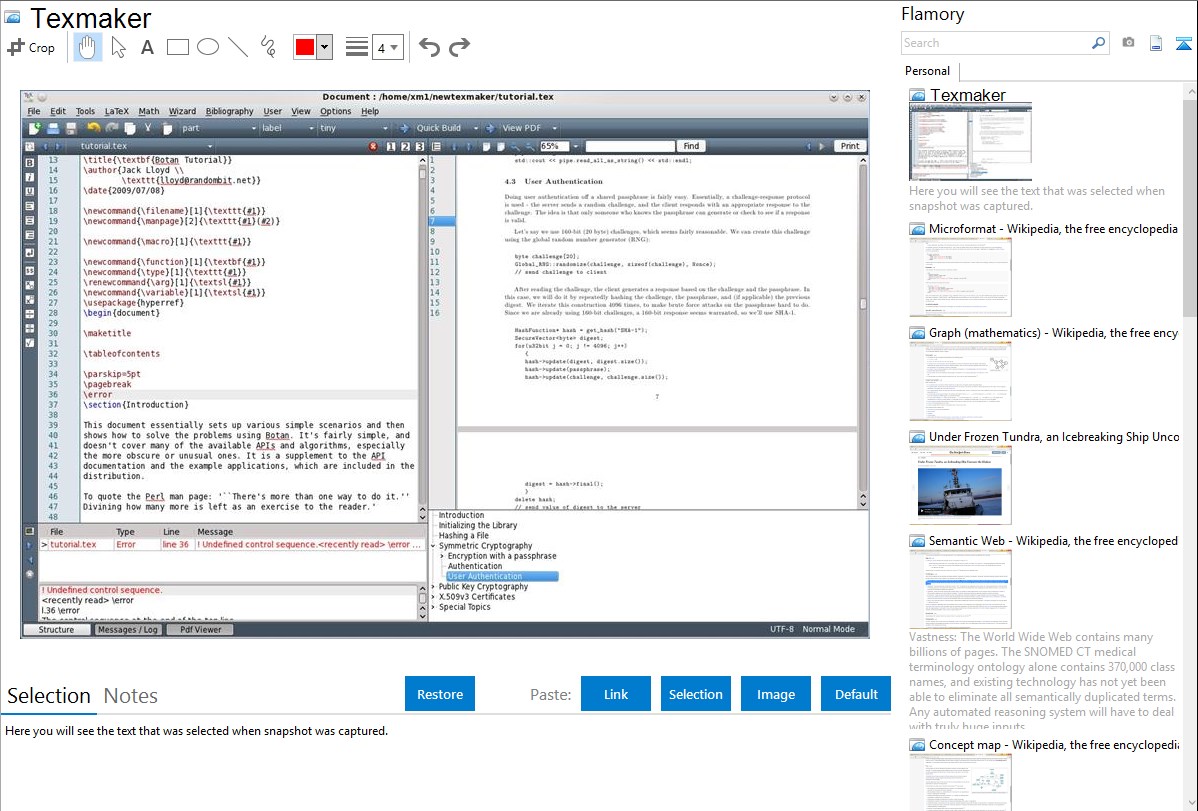Viewport: 1198px width, 811px height.
Task: Click the blue collapse-to-top arrow icon
Action: (1183, 43)
